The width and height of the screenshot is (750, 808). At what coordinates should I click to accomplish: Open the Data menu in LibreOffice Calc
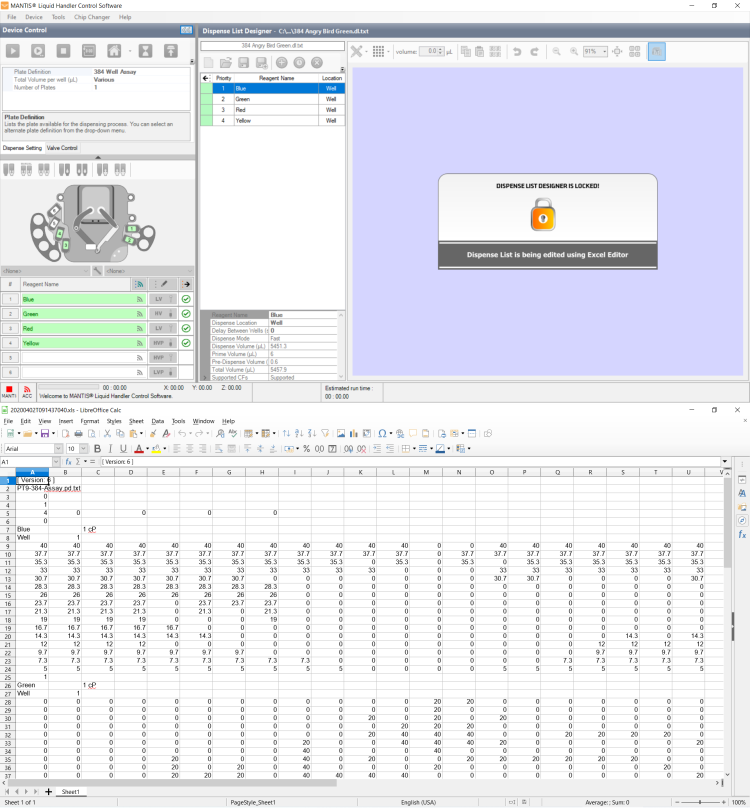pos(158,421)
